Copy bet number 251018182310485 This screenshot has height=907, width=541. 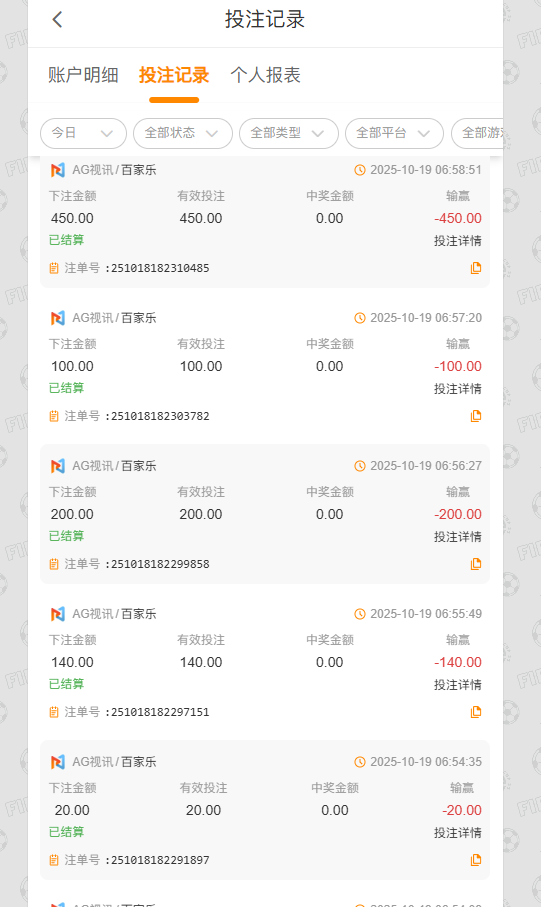(476, 268)
